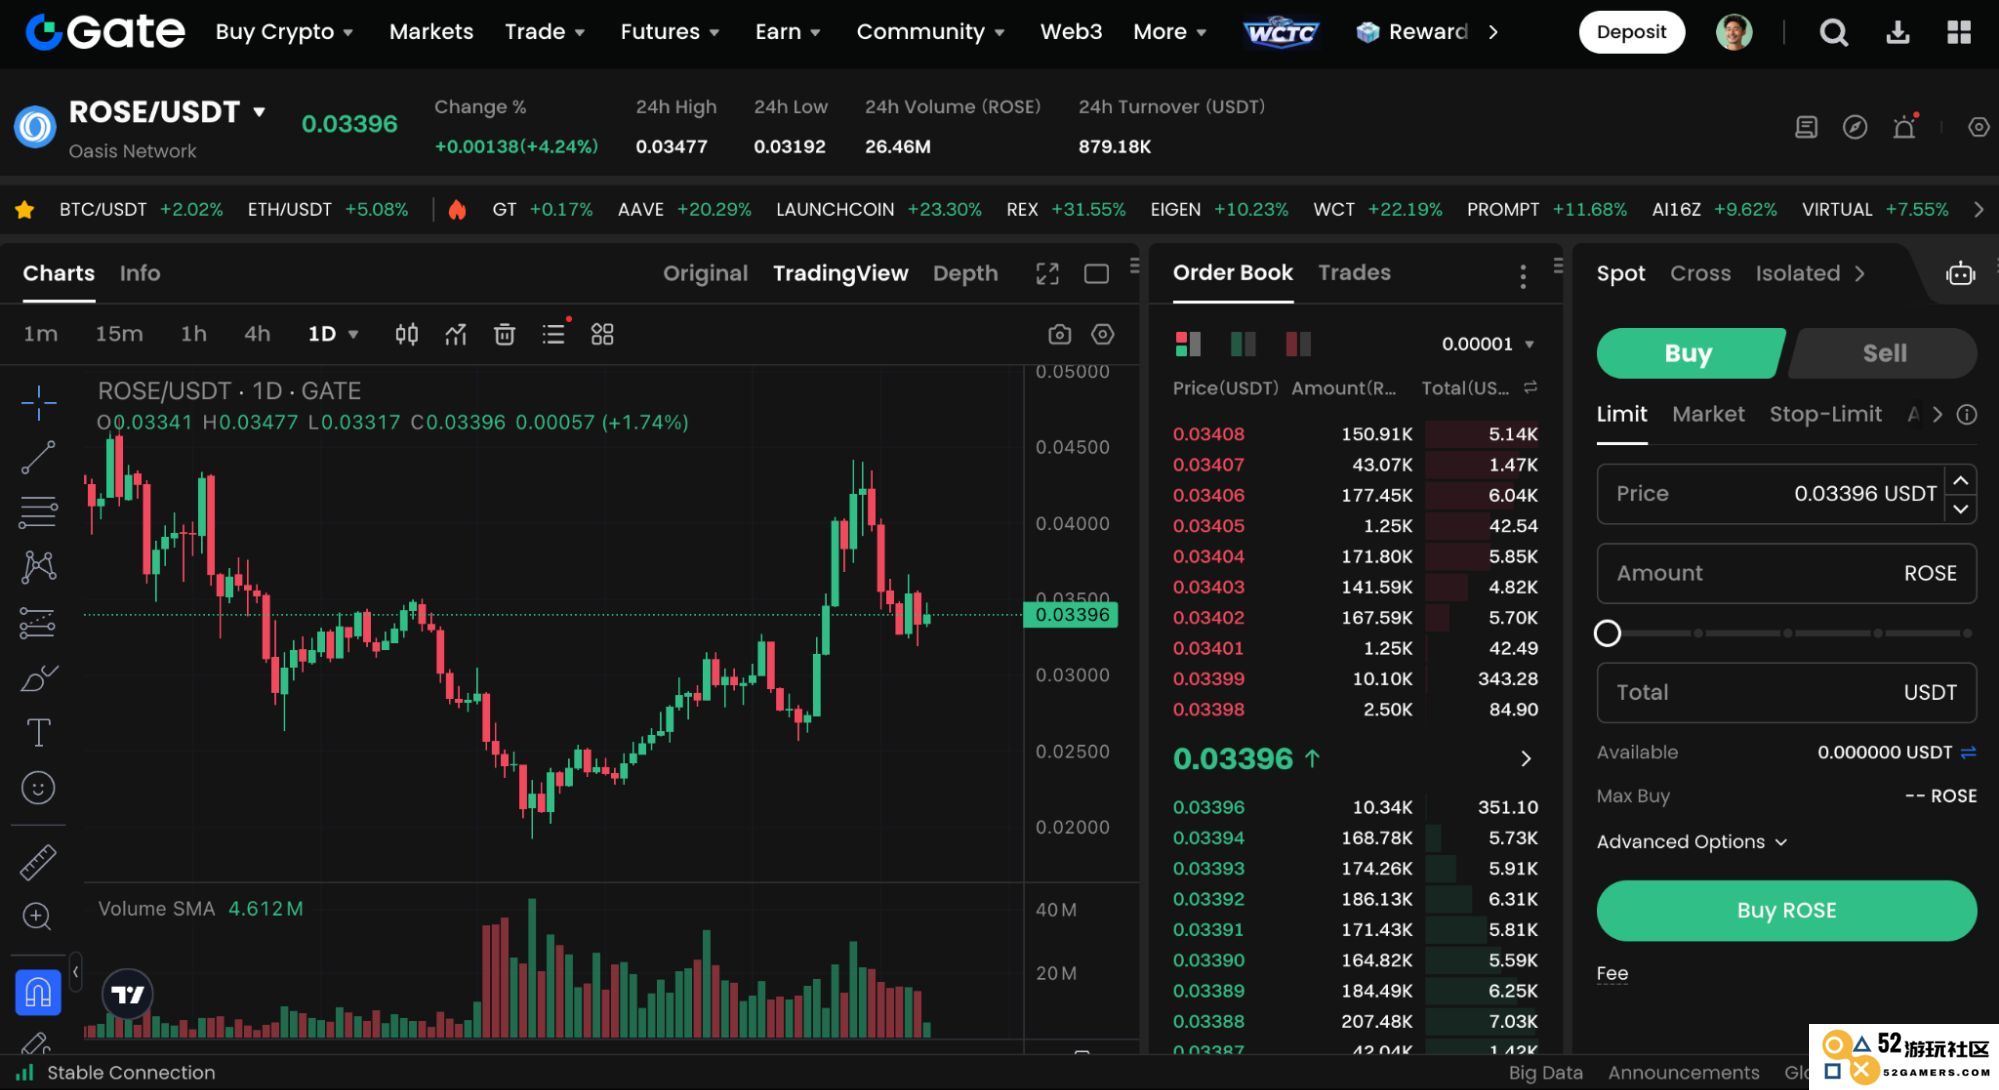Open the Fee link
The height and width of the screenshot is (1090, 1999).
coord(1612,973)
